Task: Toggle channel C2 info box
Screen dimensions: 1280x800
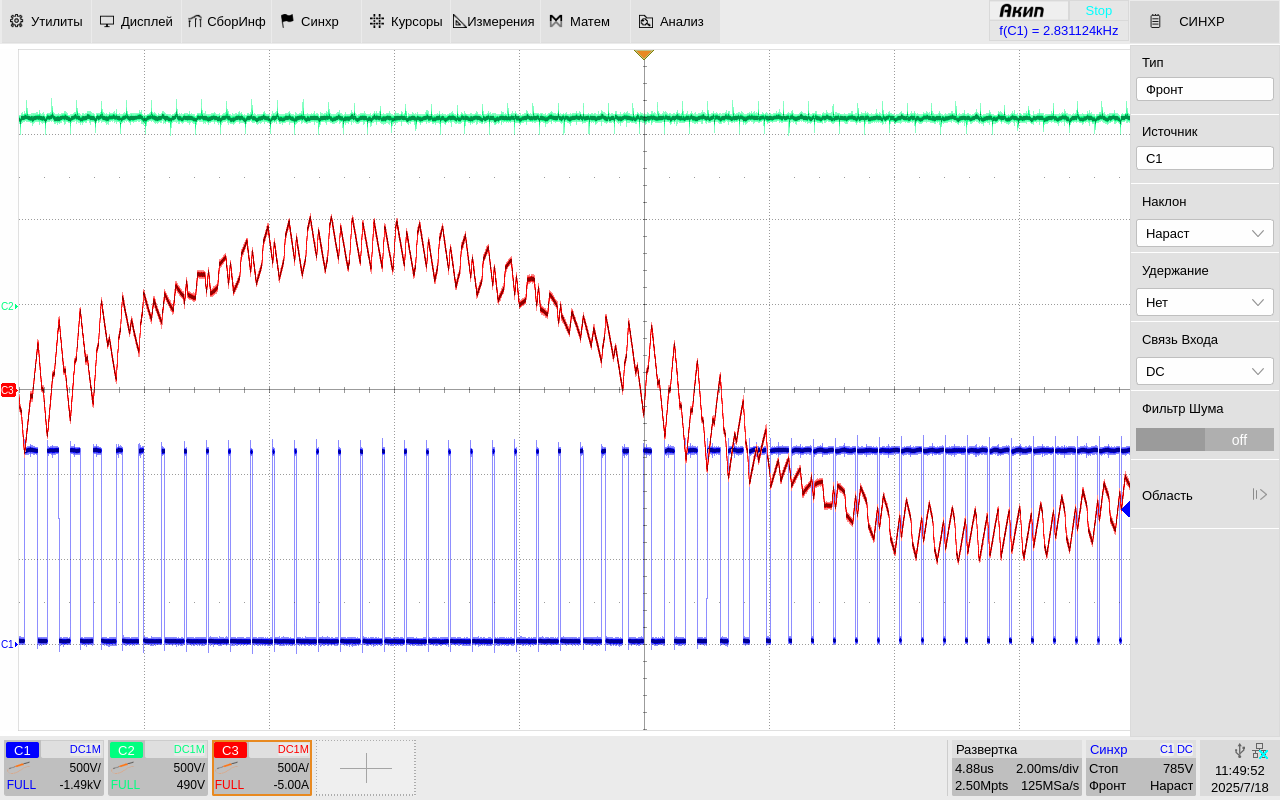Action: (158, 768)
